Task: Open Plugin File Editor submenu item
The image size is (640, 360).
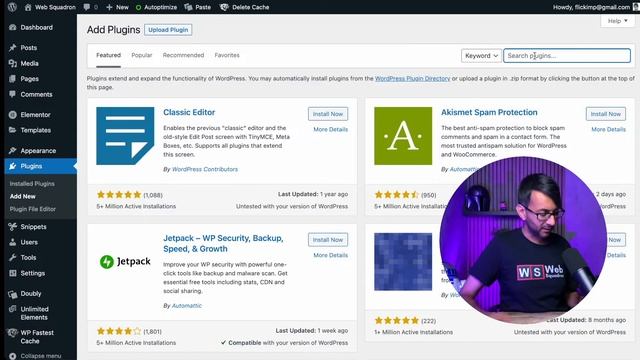Action: 33,209
